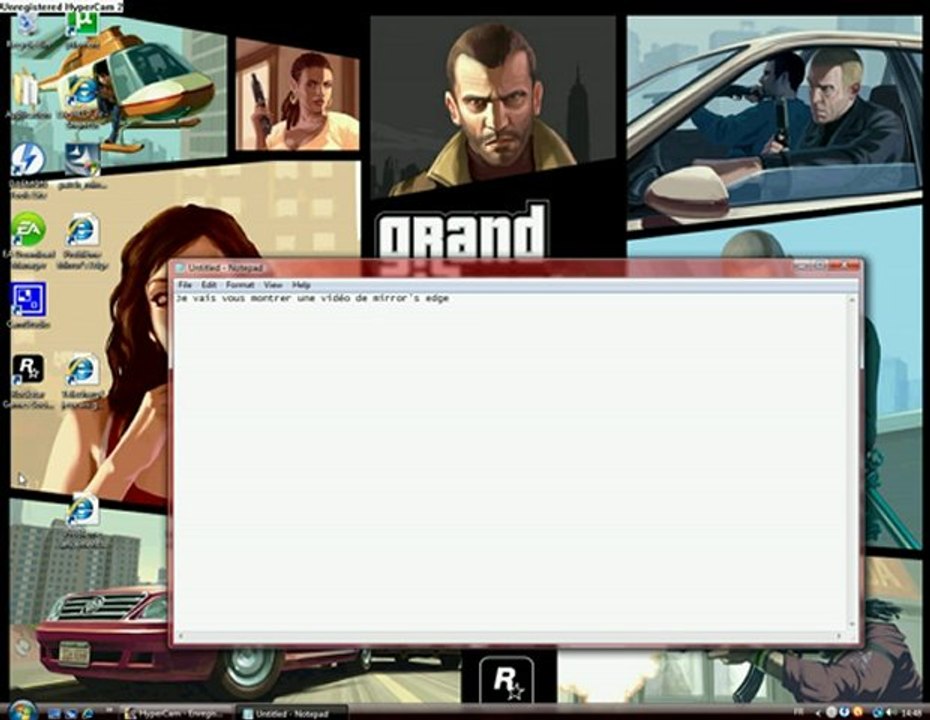Screen dimensions: 930x720
Task: Open the Windows Start menu orb
Action: [23, 711]
